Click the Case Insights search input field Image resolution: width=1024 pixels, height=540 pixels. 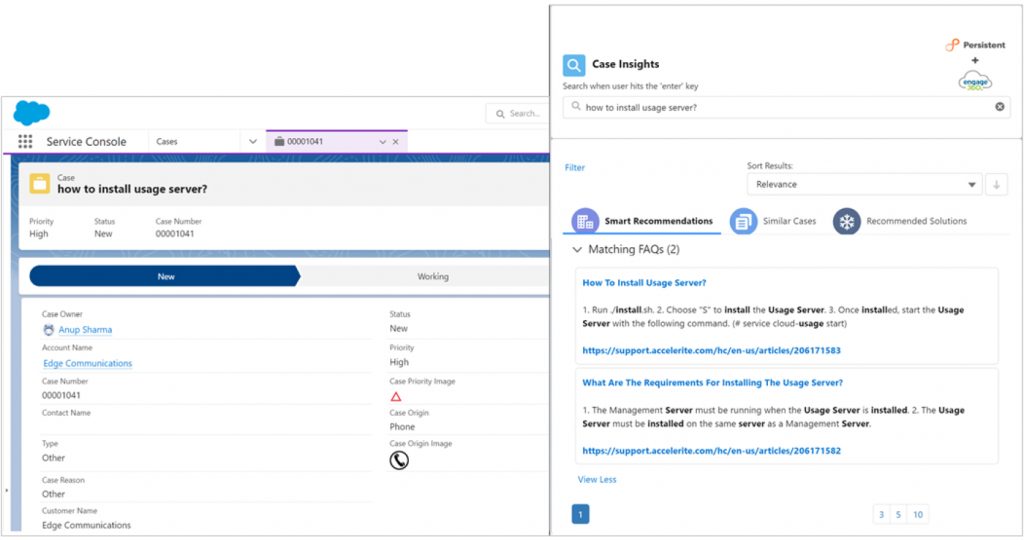click(x=786, y=107)
